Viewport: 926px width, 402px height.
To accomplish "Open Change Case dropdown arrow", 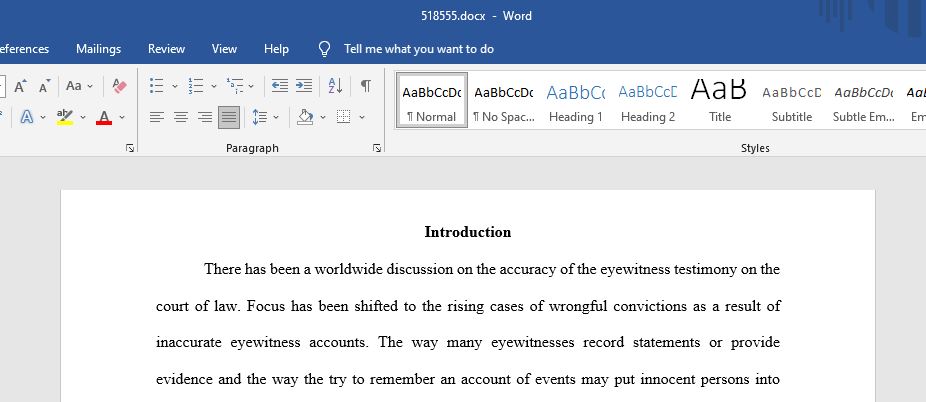I will click(x=90, y=86).
